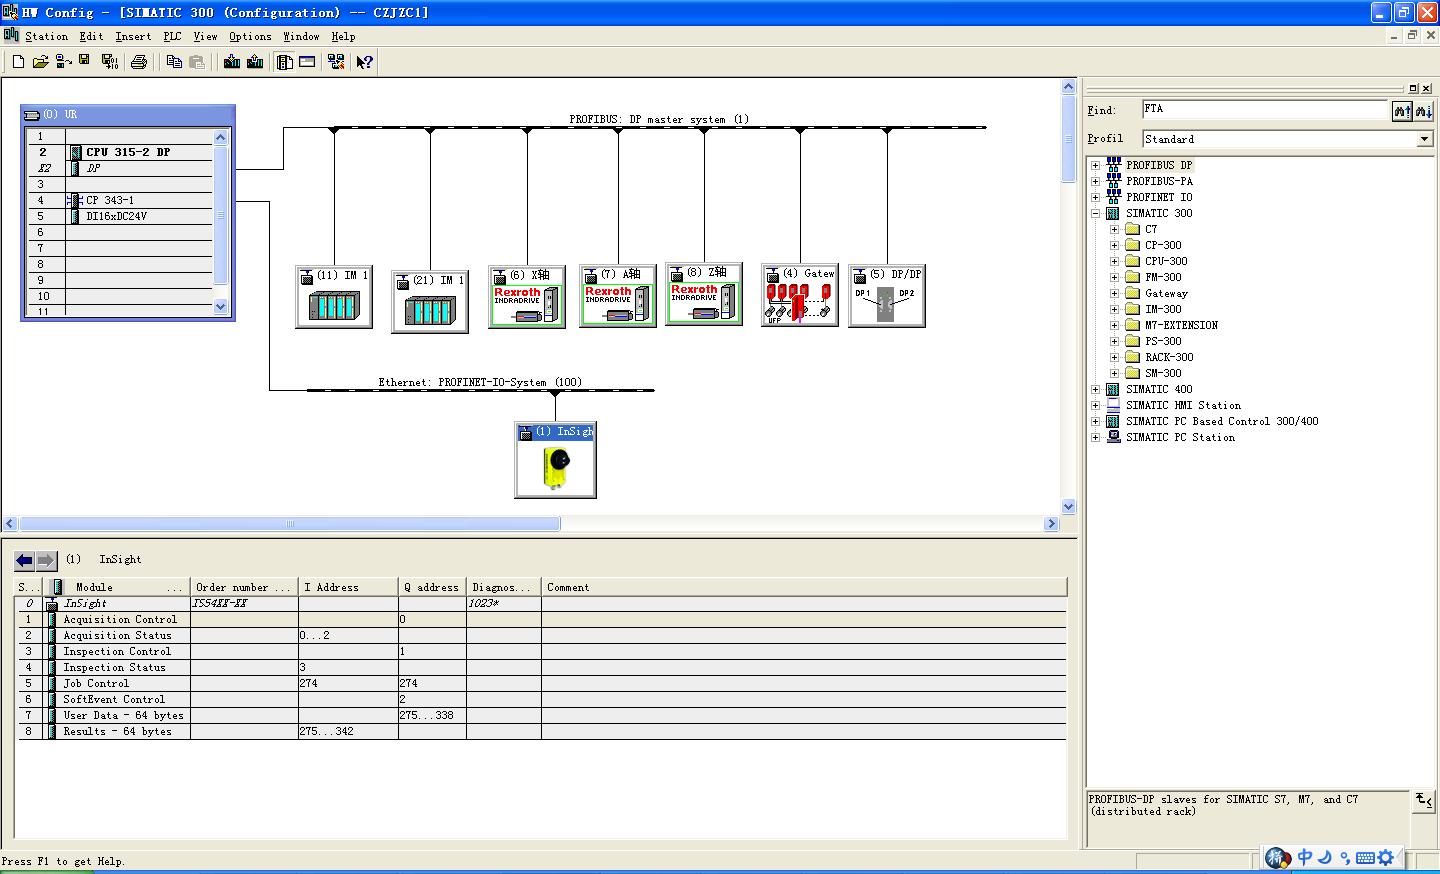The width and height of the screenshot is (1440, 874).
Task: Click the Open online station toolbar icon
Action: click(63, 62)
